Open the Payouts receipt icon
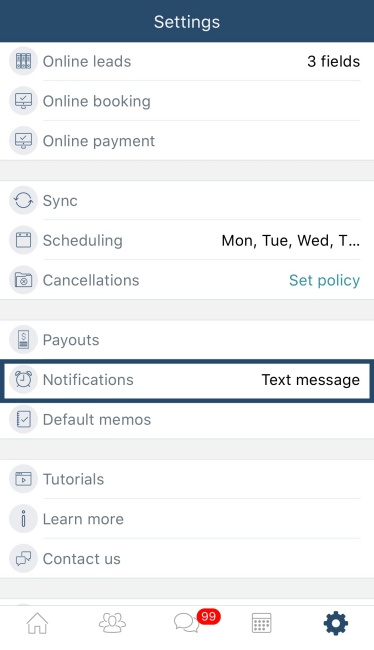Image resolution: width=374 pixels, height=650 pixels. point(23,340)
